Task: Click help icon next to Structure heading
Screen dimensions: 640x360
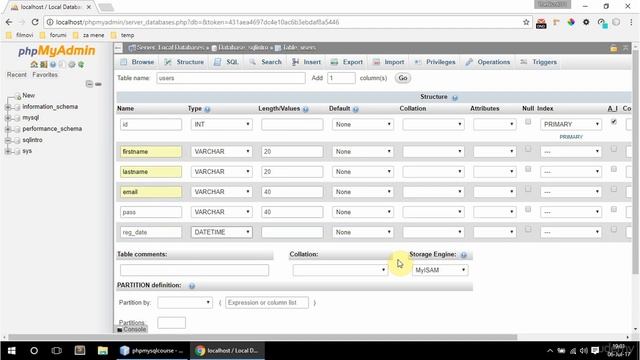Action: point(455,98)
